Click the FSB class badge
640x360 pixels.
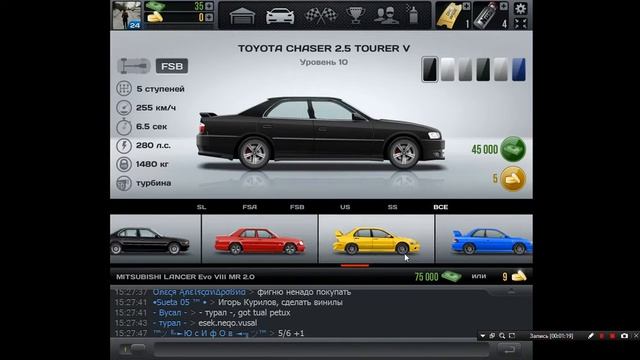(x=172, y=66)
